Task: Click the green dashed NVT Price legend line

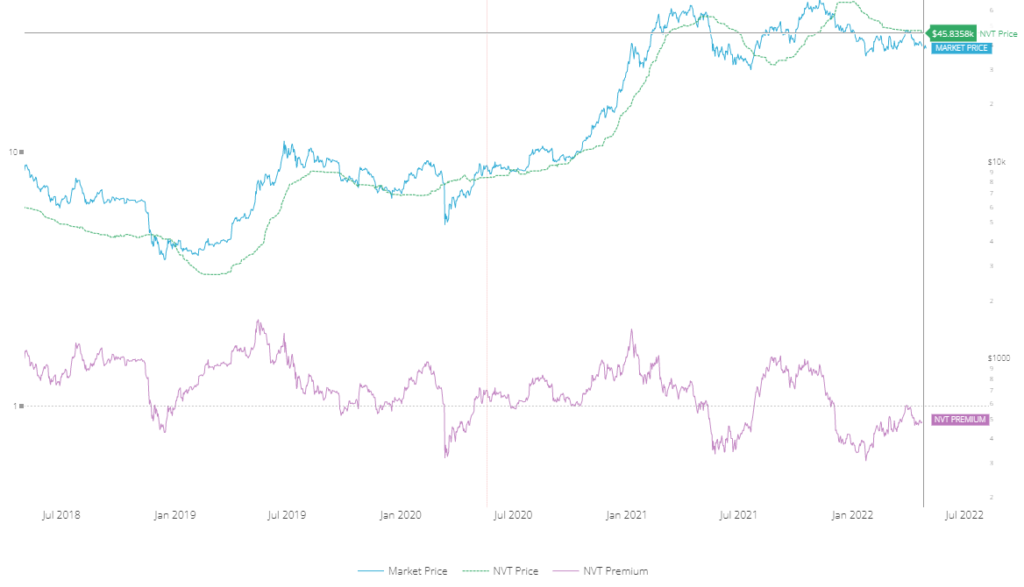Action: point(471,571)
